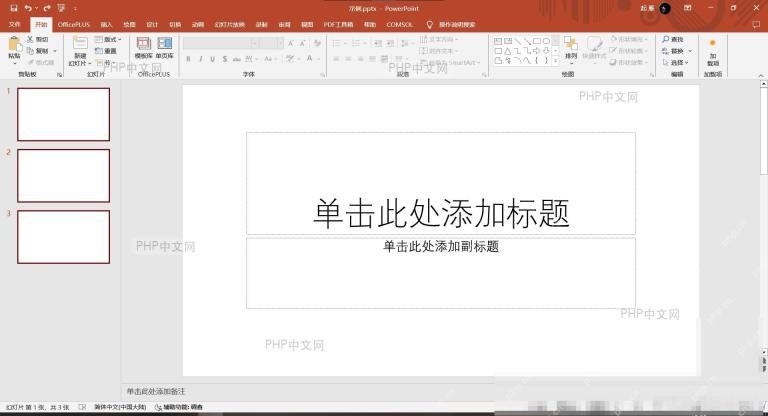Switch to the Design (设计) tab

pos(152,24)
